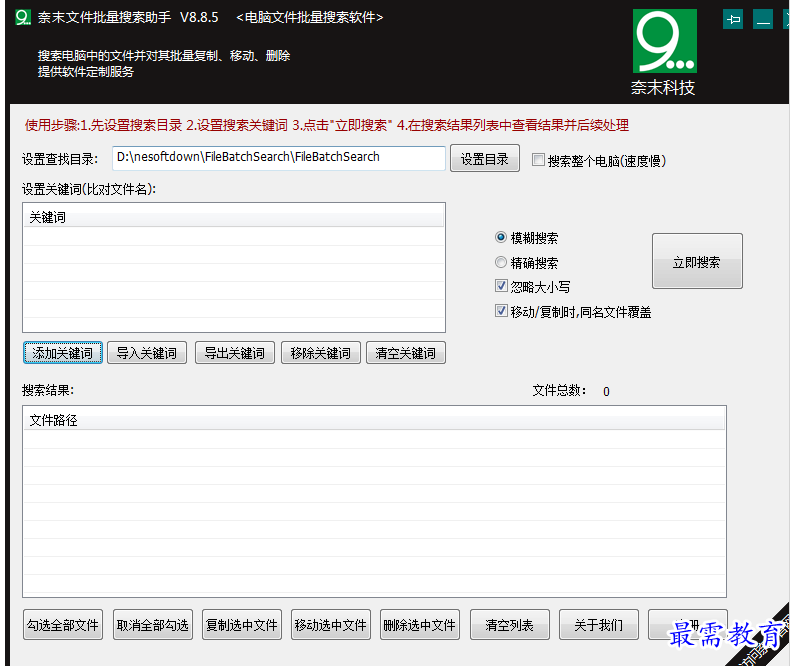Viewport: 791px width, 666px height.
Task: Click the 奈末科技 logo
Action: pos(665,52)
